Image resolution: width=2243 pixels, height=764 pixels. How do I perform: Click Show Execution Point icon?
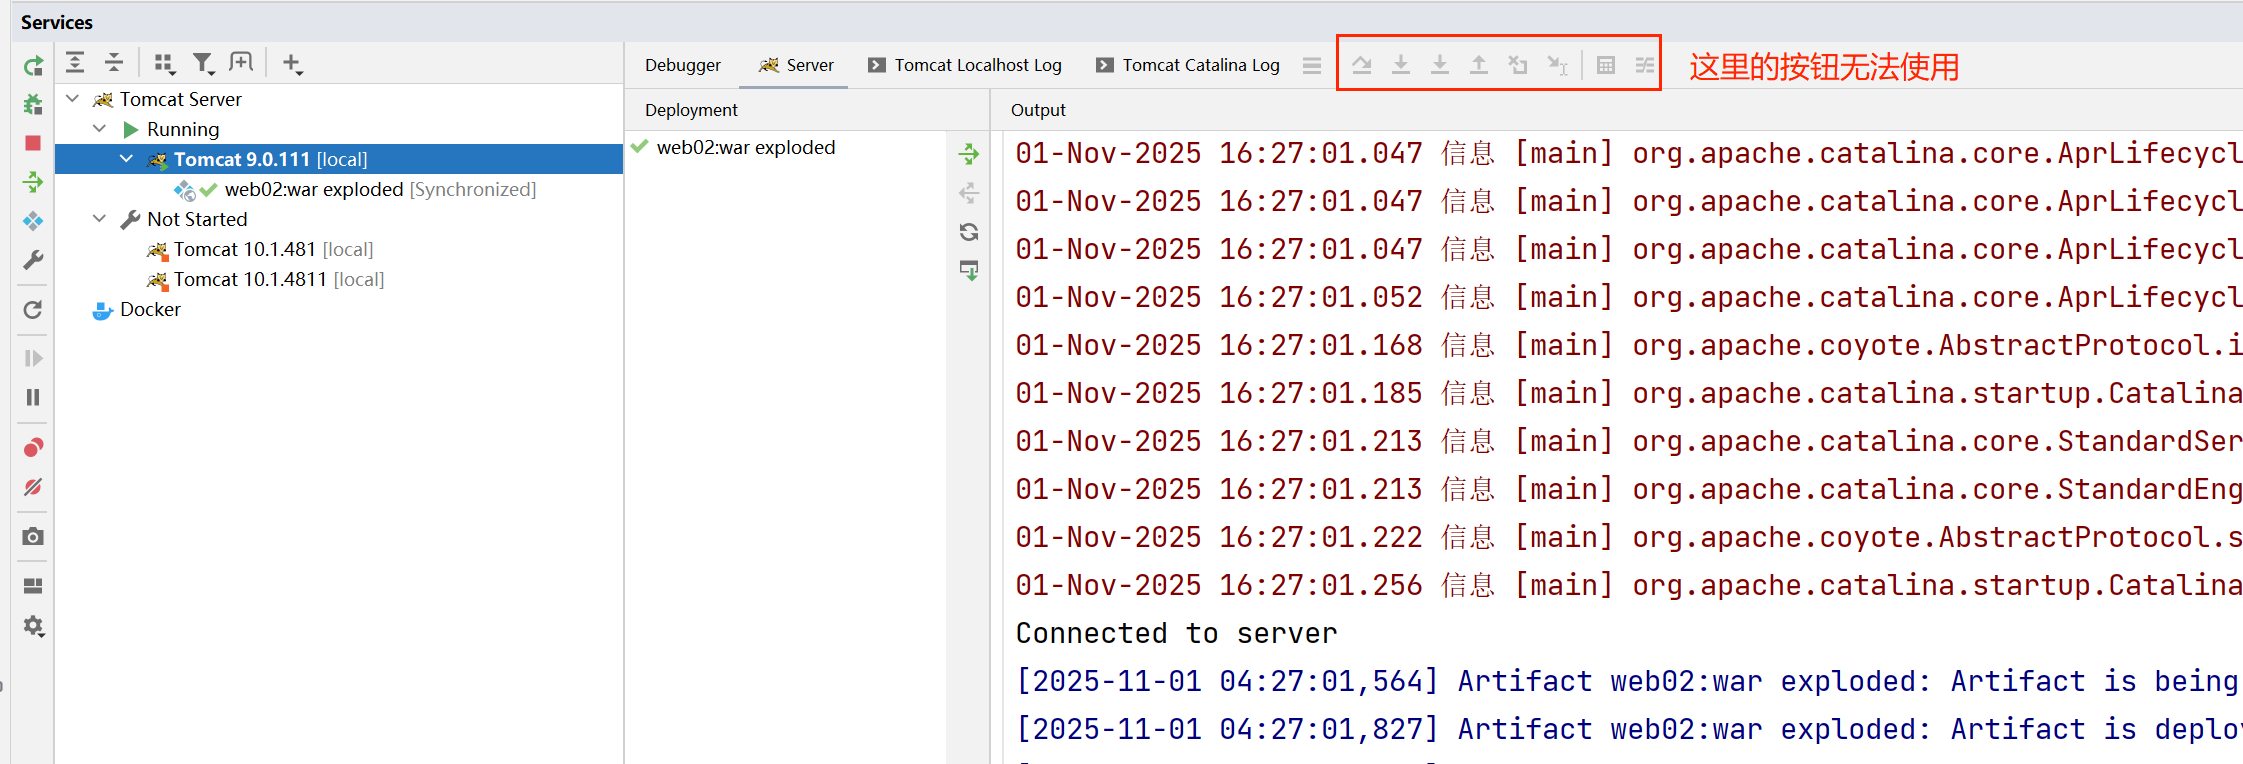pos(1362,66)
